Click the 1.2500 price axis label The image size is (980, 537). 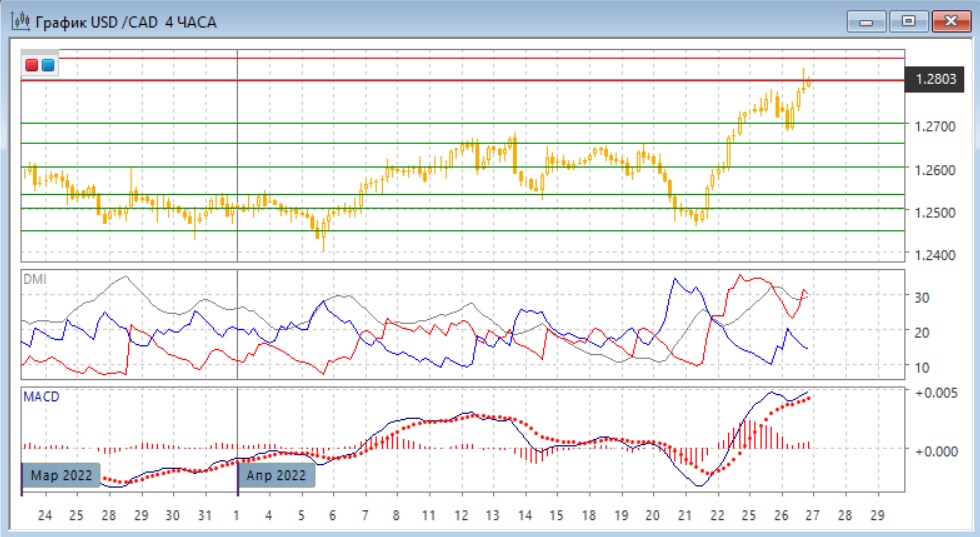935,213
